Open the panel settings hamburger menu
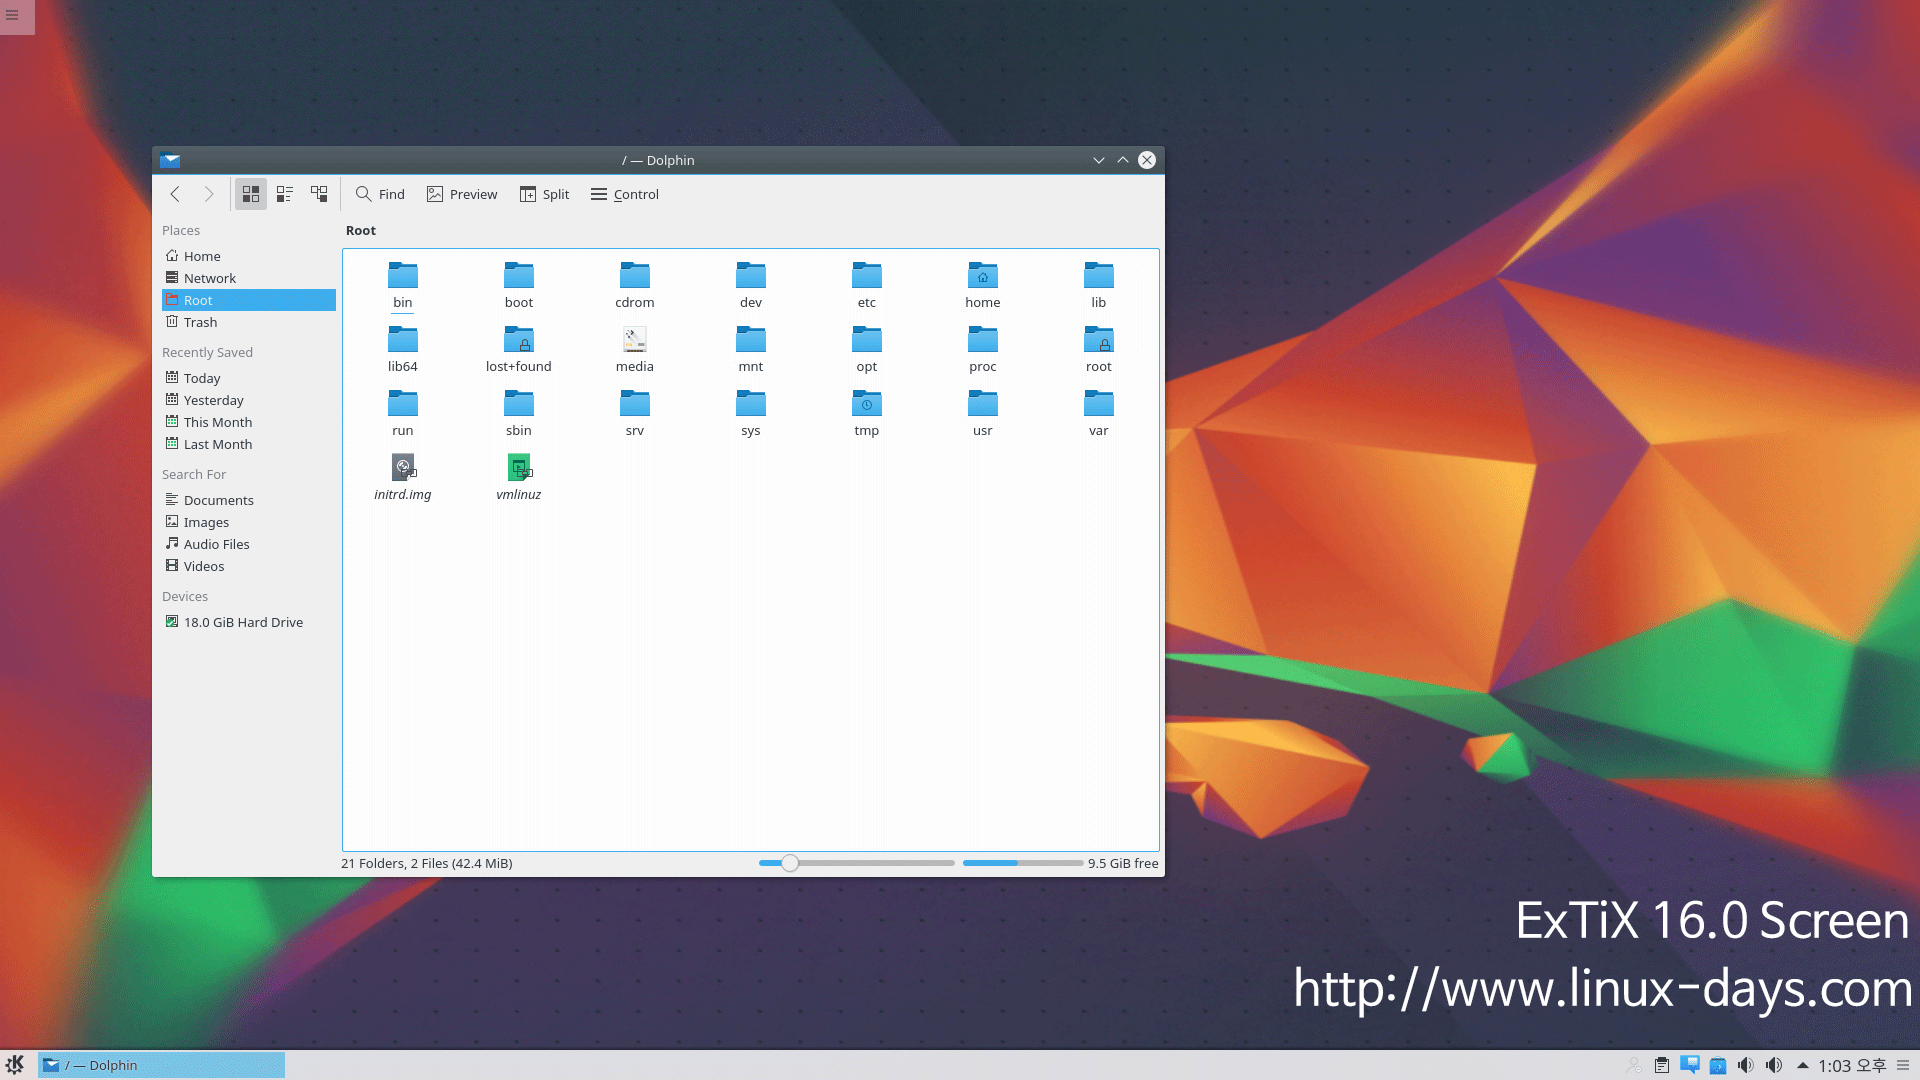The height and width of the screenshot is (1080, 1920). 1903,1065
